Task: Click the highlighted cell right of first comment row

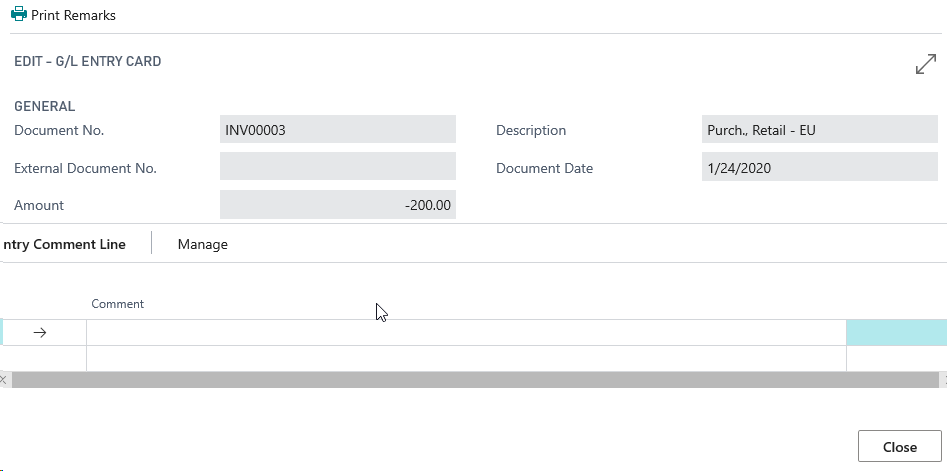Action: click(896, 333)
